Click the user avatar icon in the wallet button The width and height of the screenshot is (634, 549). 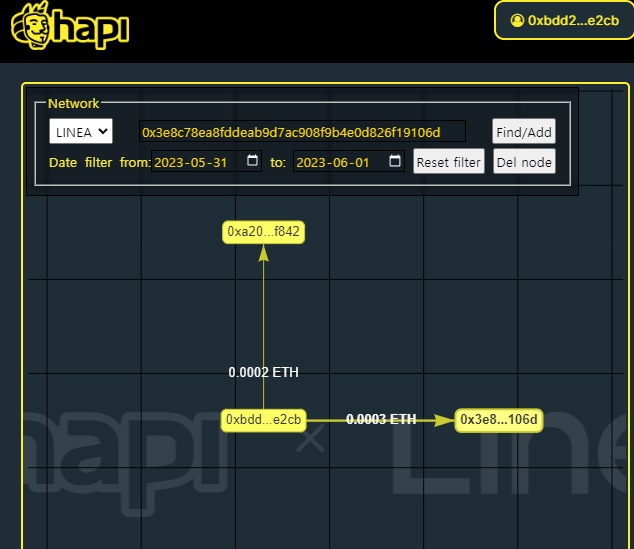517,20
